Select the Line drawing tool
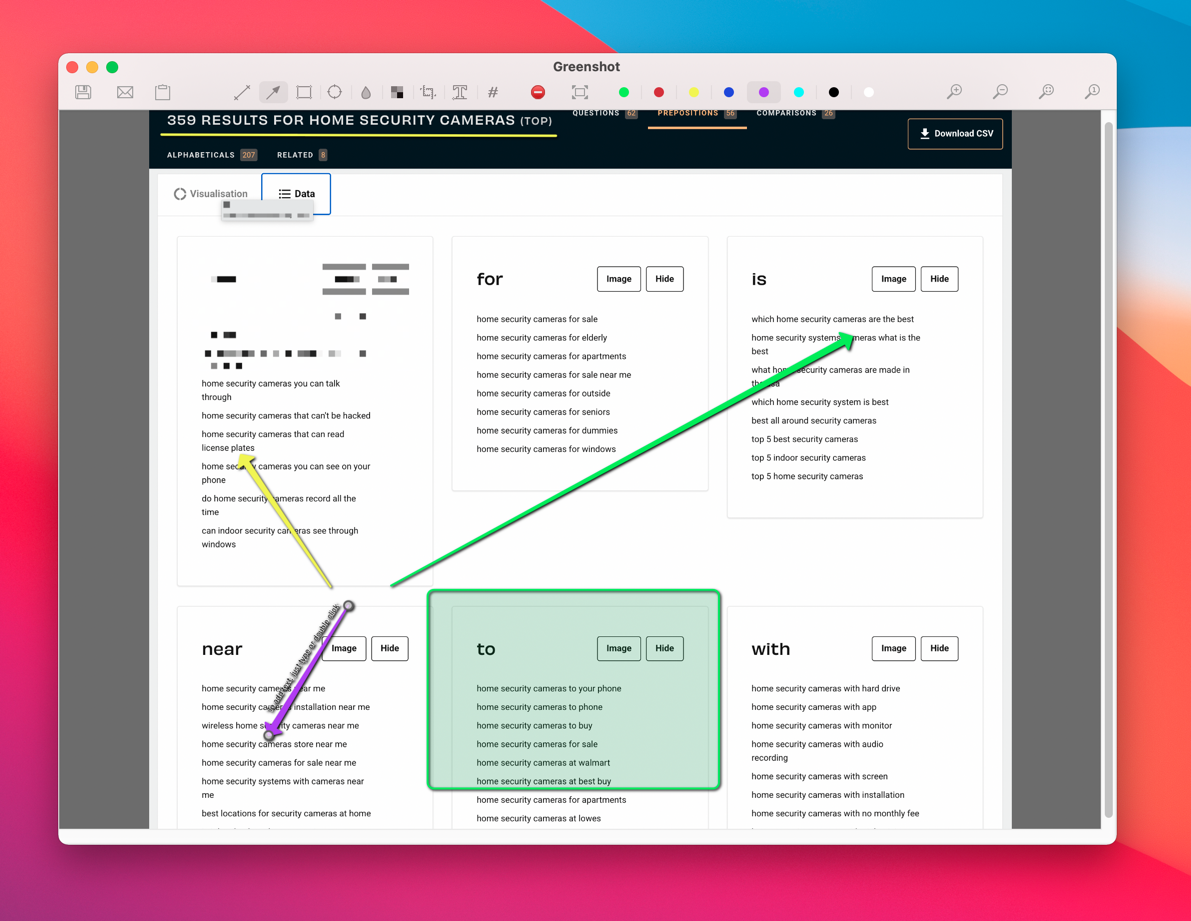This screenshot has width=1191, height=921. point(242,93)
